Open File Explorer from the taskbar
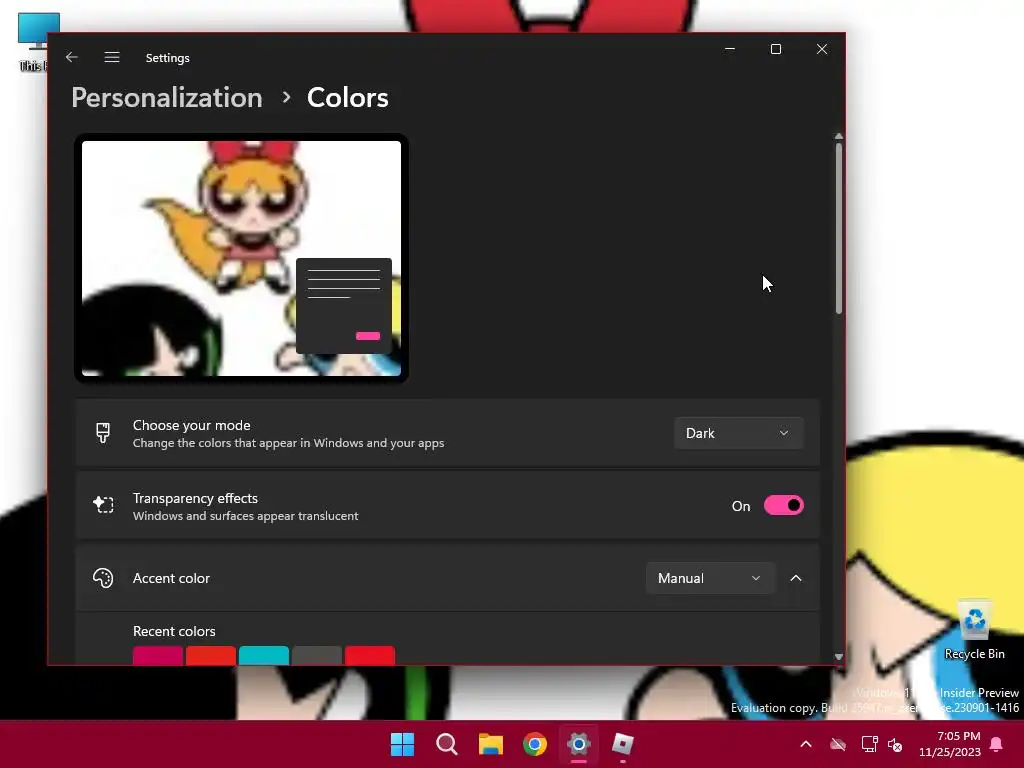 pyautogui.click(x=490, y=744)
